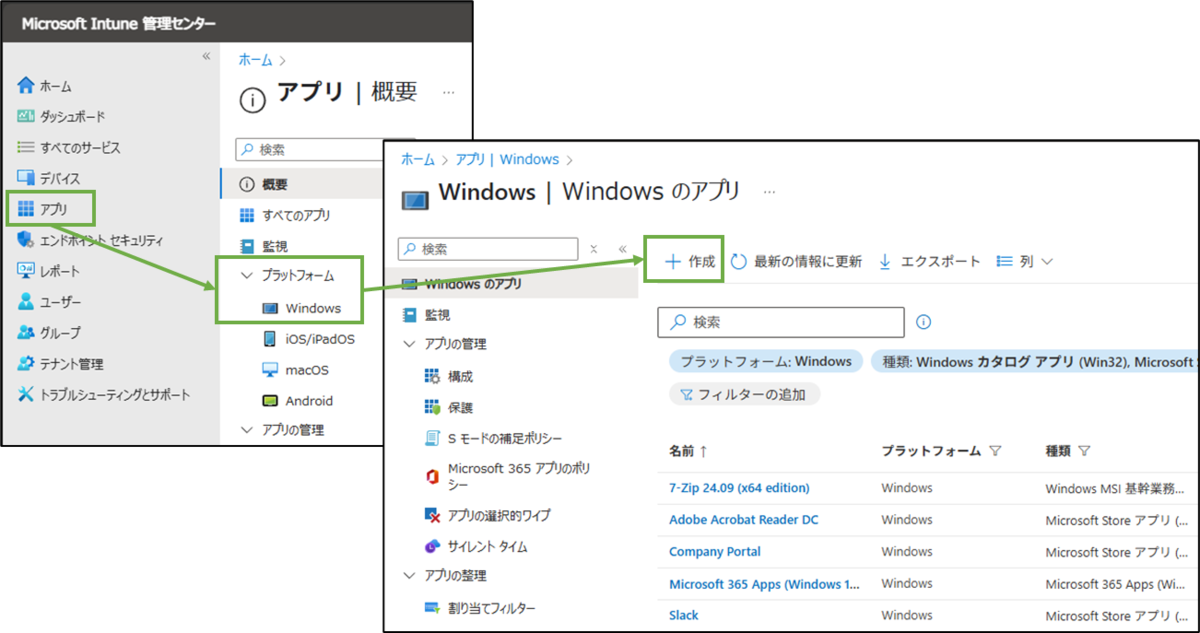1200x633 pixels.
Task: Collapse the プラットフォーム section
Action: tap(248, 275)
